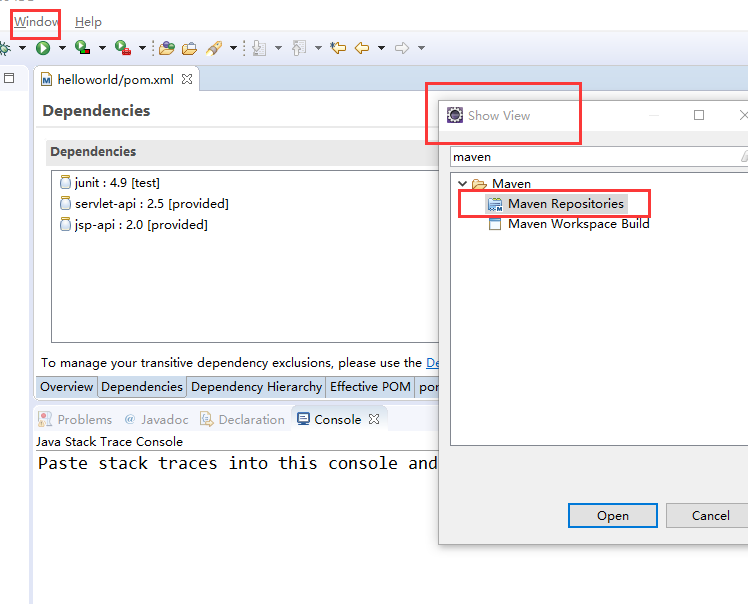Select Maven Repositories in the tree
Screen dimensions: 748x604
(566, 204)
